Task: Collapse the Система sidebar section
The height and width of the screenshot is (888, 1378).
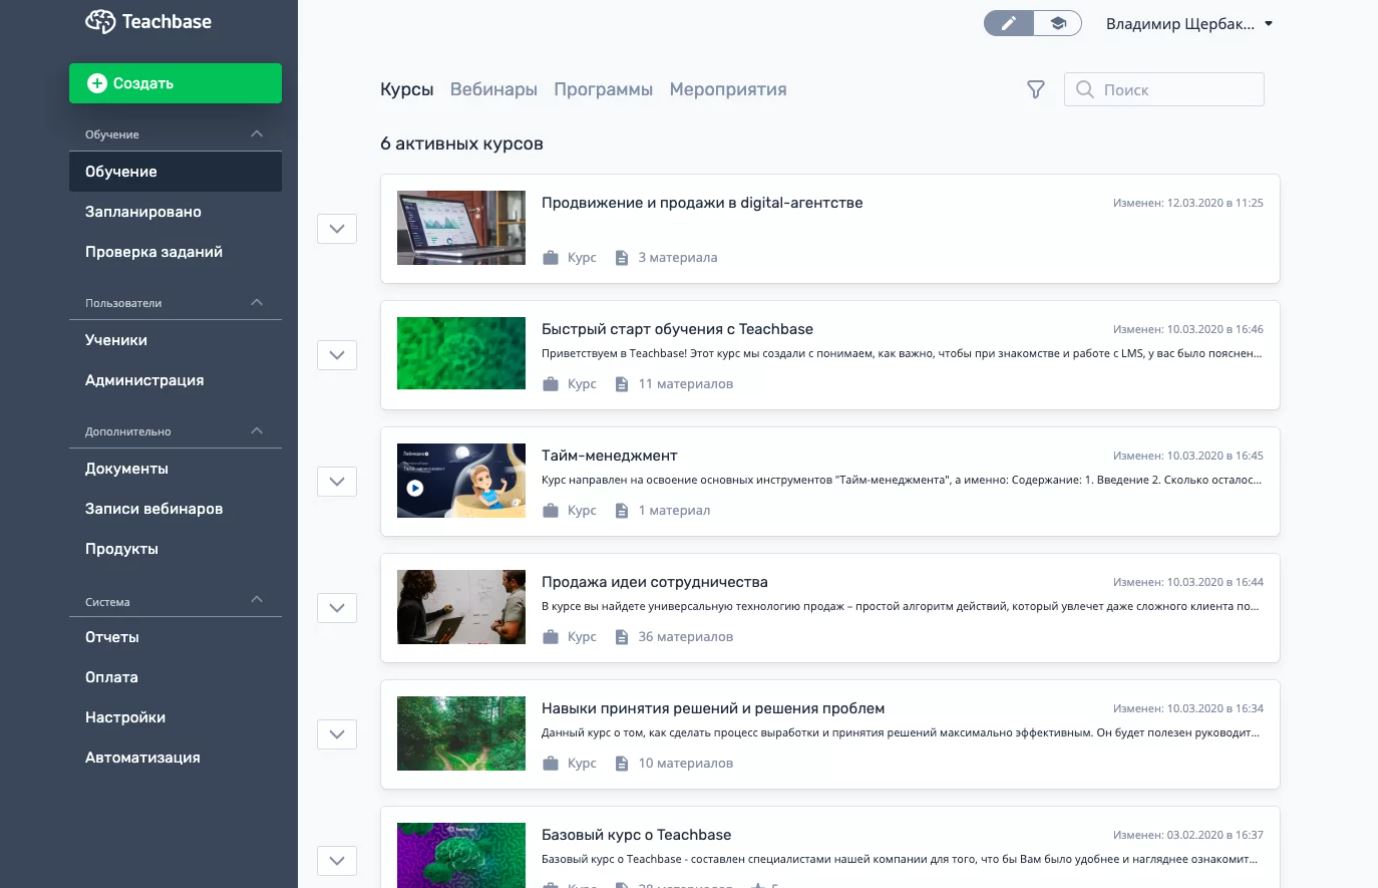Action: pos(257,600)
